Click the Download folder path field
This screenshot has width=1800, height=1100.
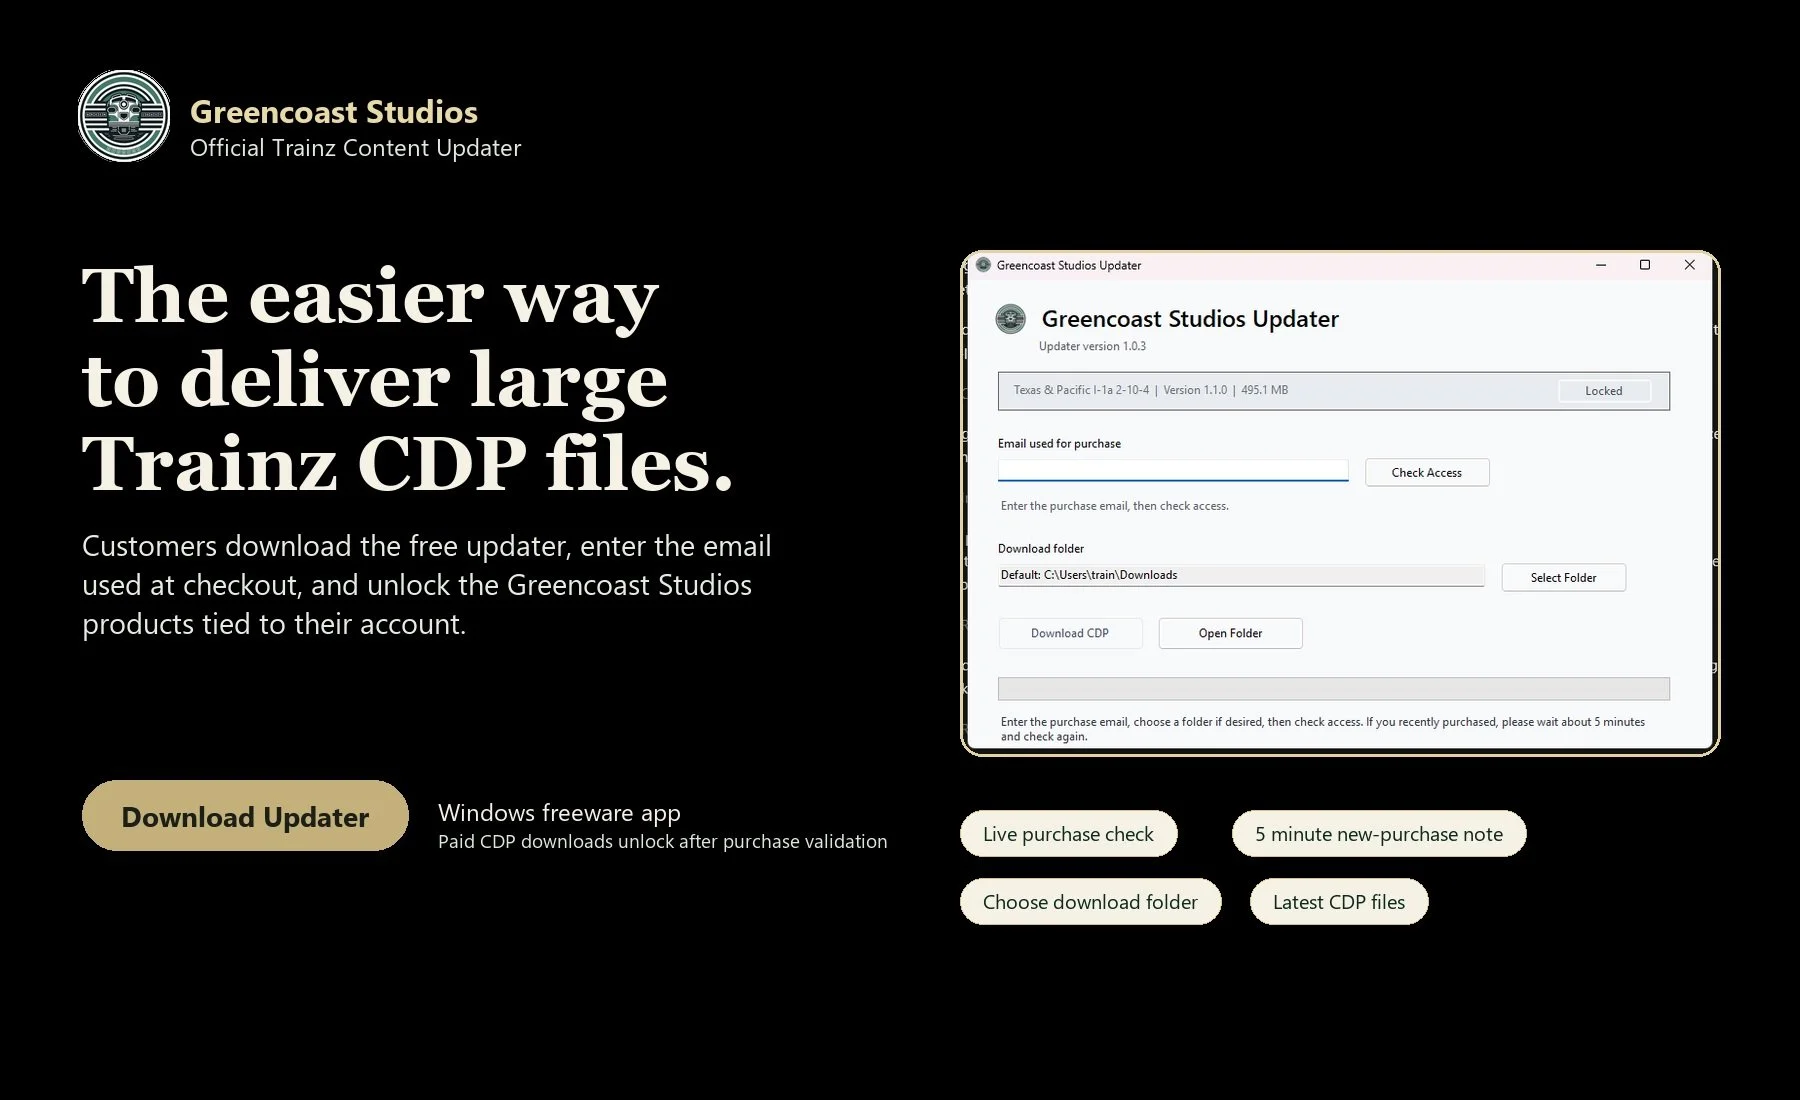pos(1241,575)
